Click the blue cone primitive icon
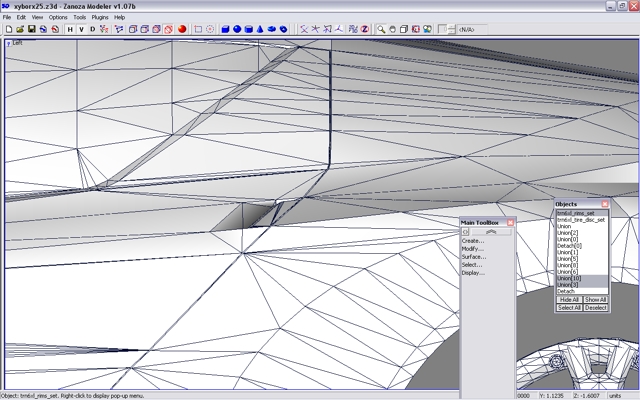Screen dimensions: 640x400 pos(260,29)
